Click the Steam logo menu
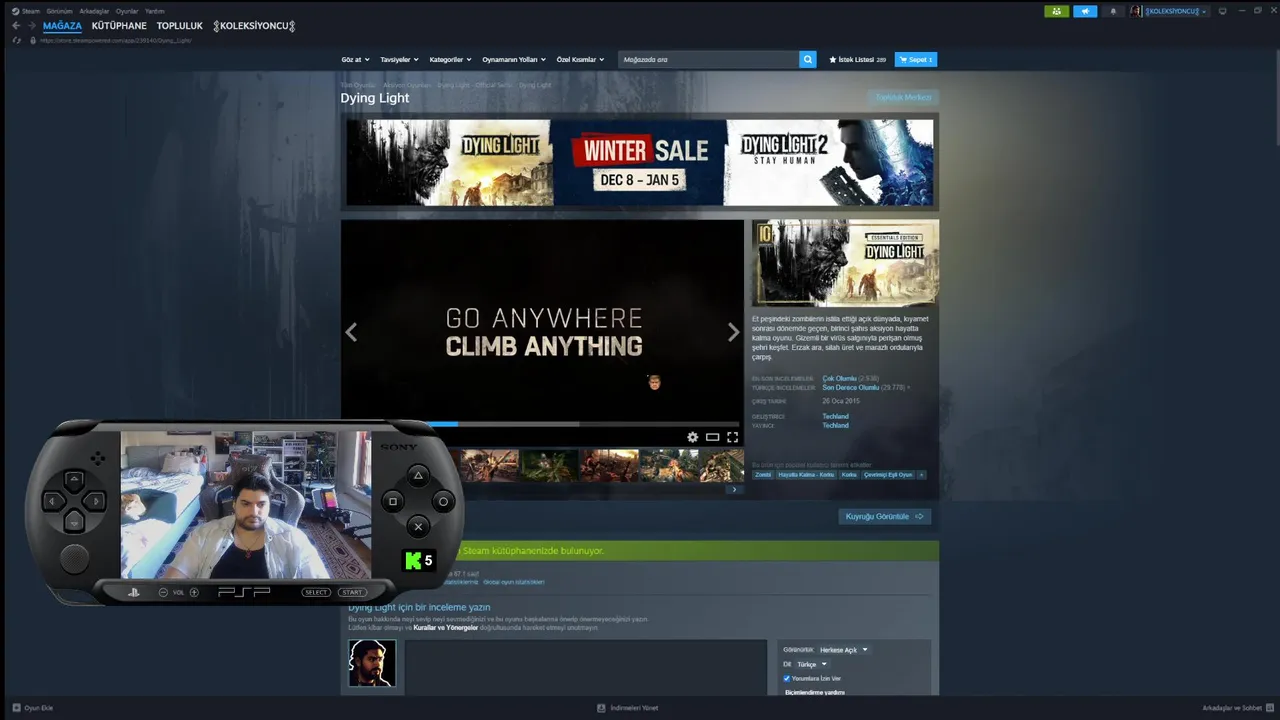1280x720 pixels. pyautogui.click(x=25, y=11)
